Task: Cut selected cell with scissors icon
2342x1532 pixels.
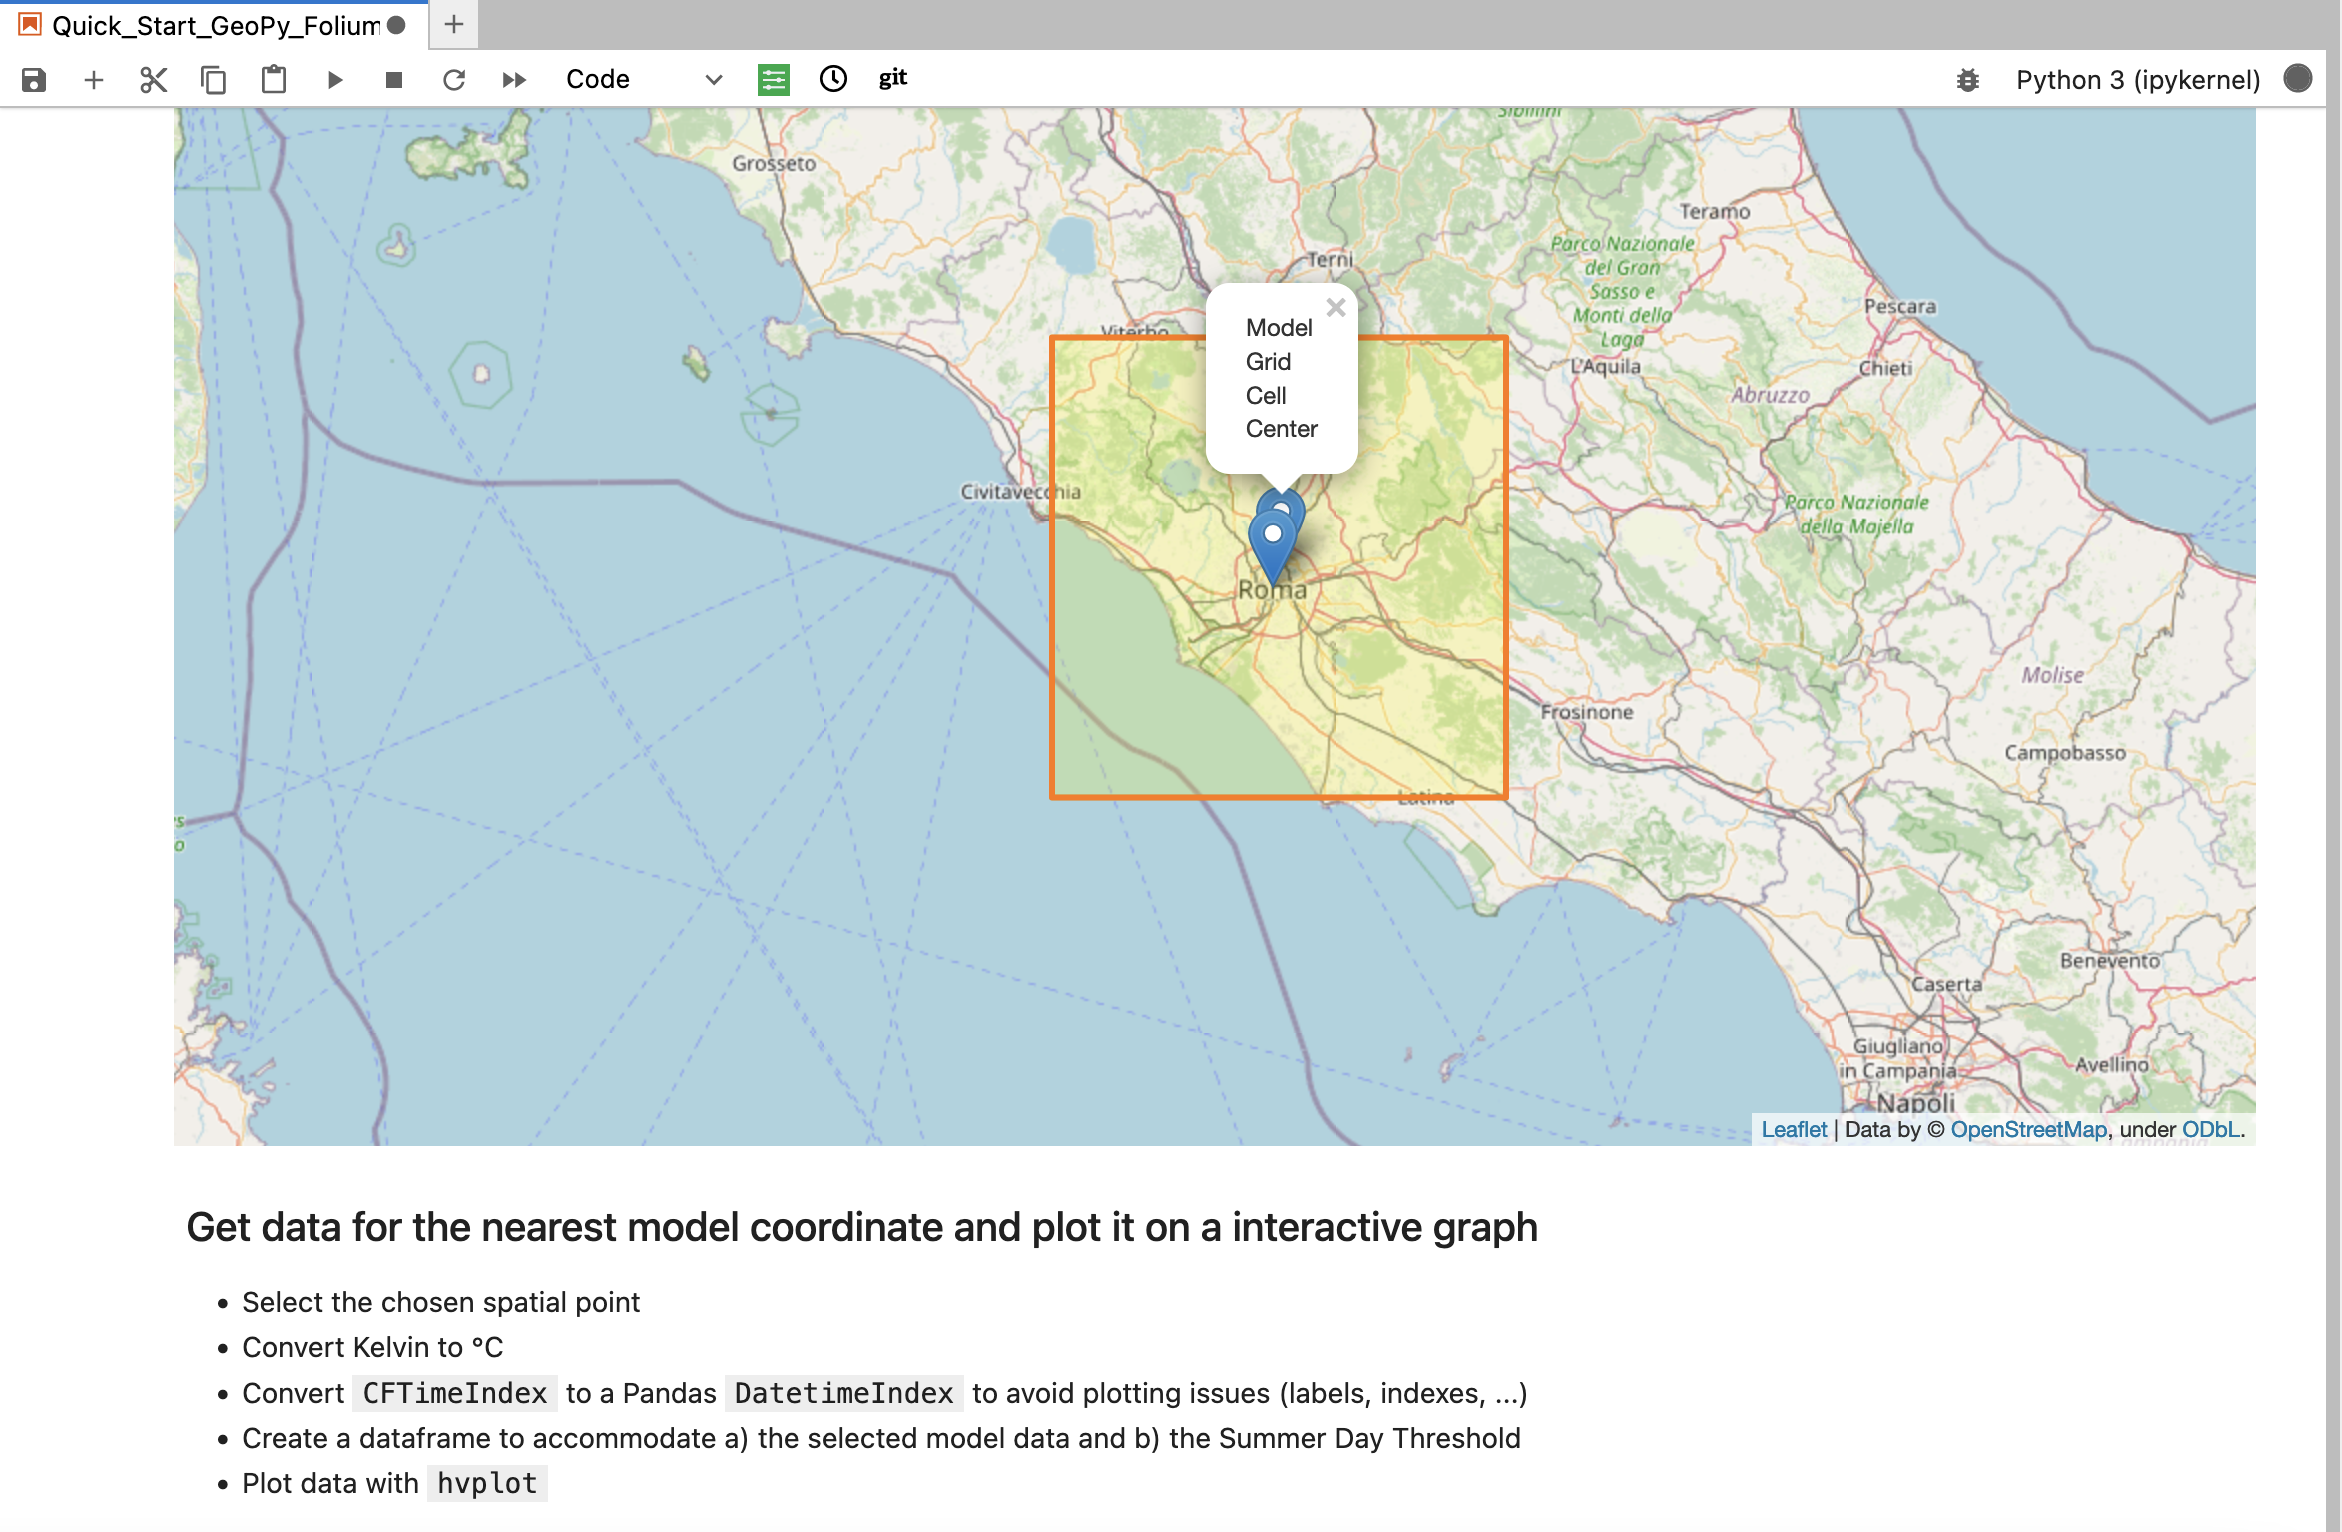Action: (x=153, y=79)
